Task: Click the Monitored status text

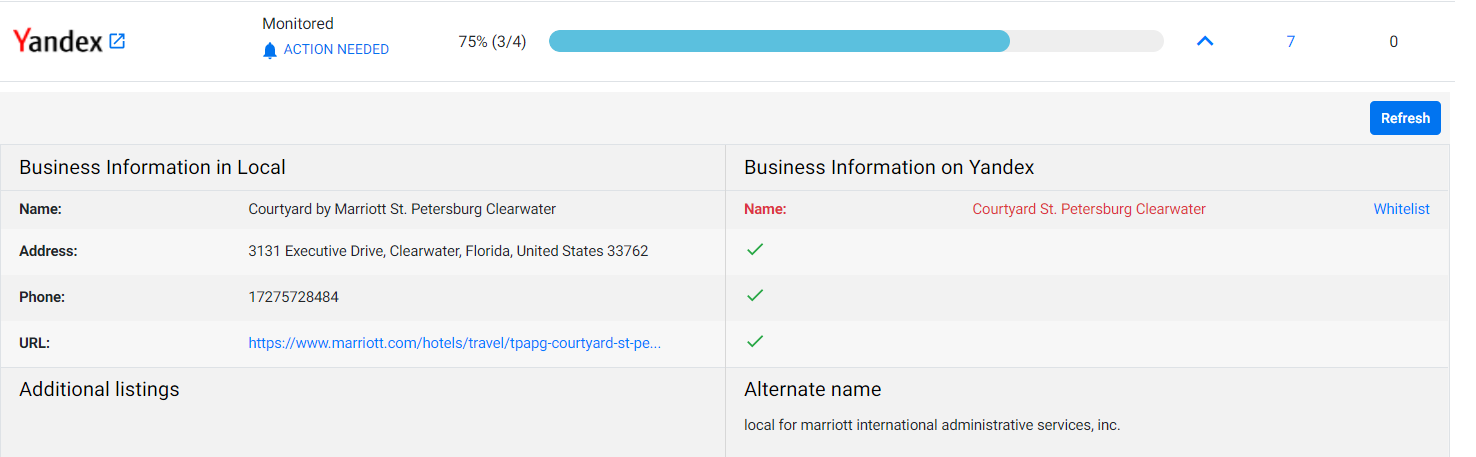Action: coord(298,23)
